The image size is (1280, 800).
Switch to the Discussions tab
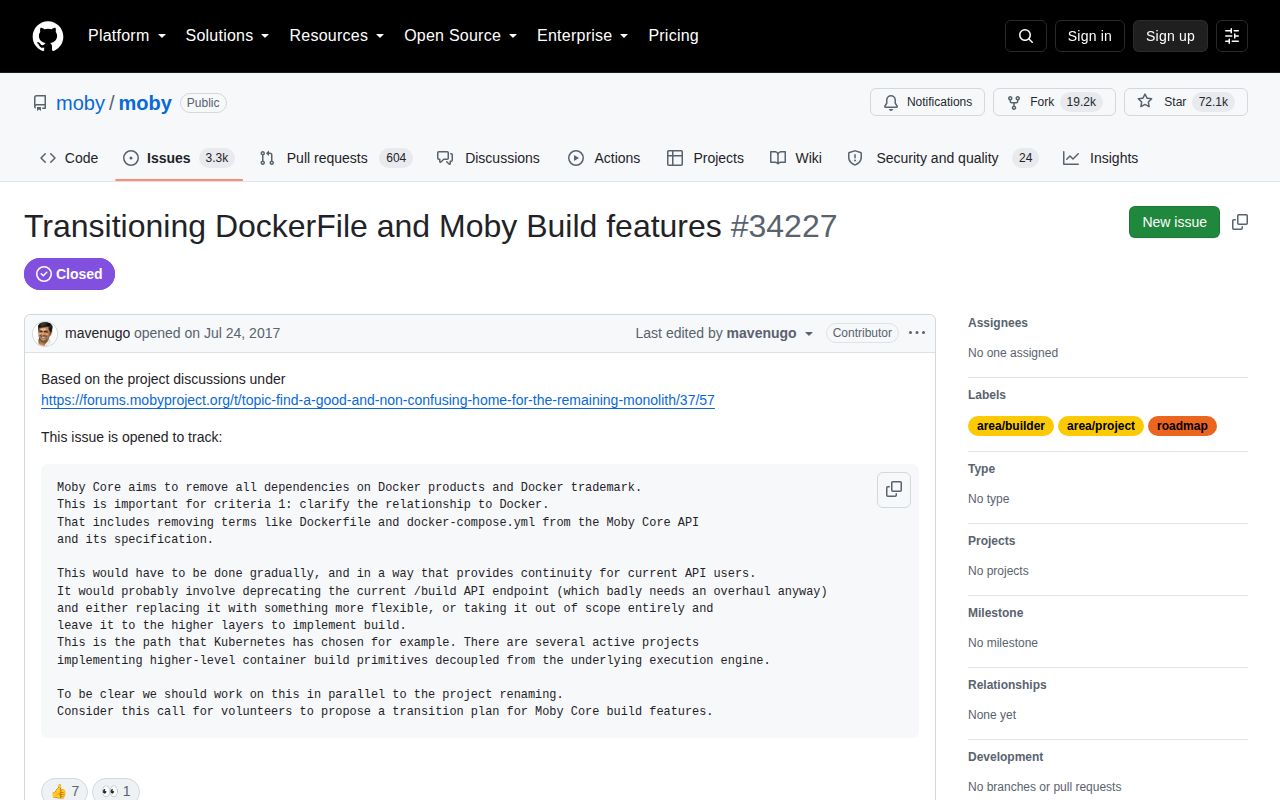click(x=488, y=158)
